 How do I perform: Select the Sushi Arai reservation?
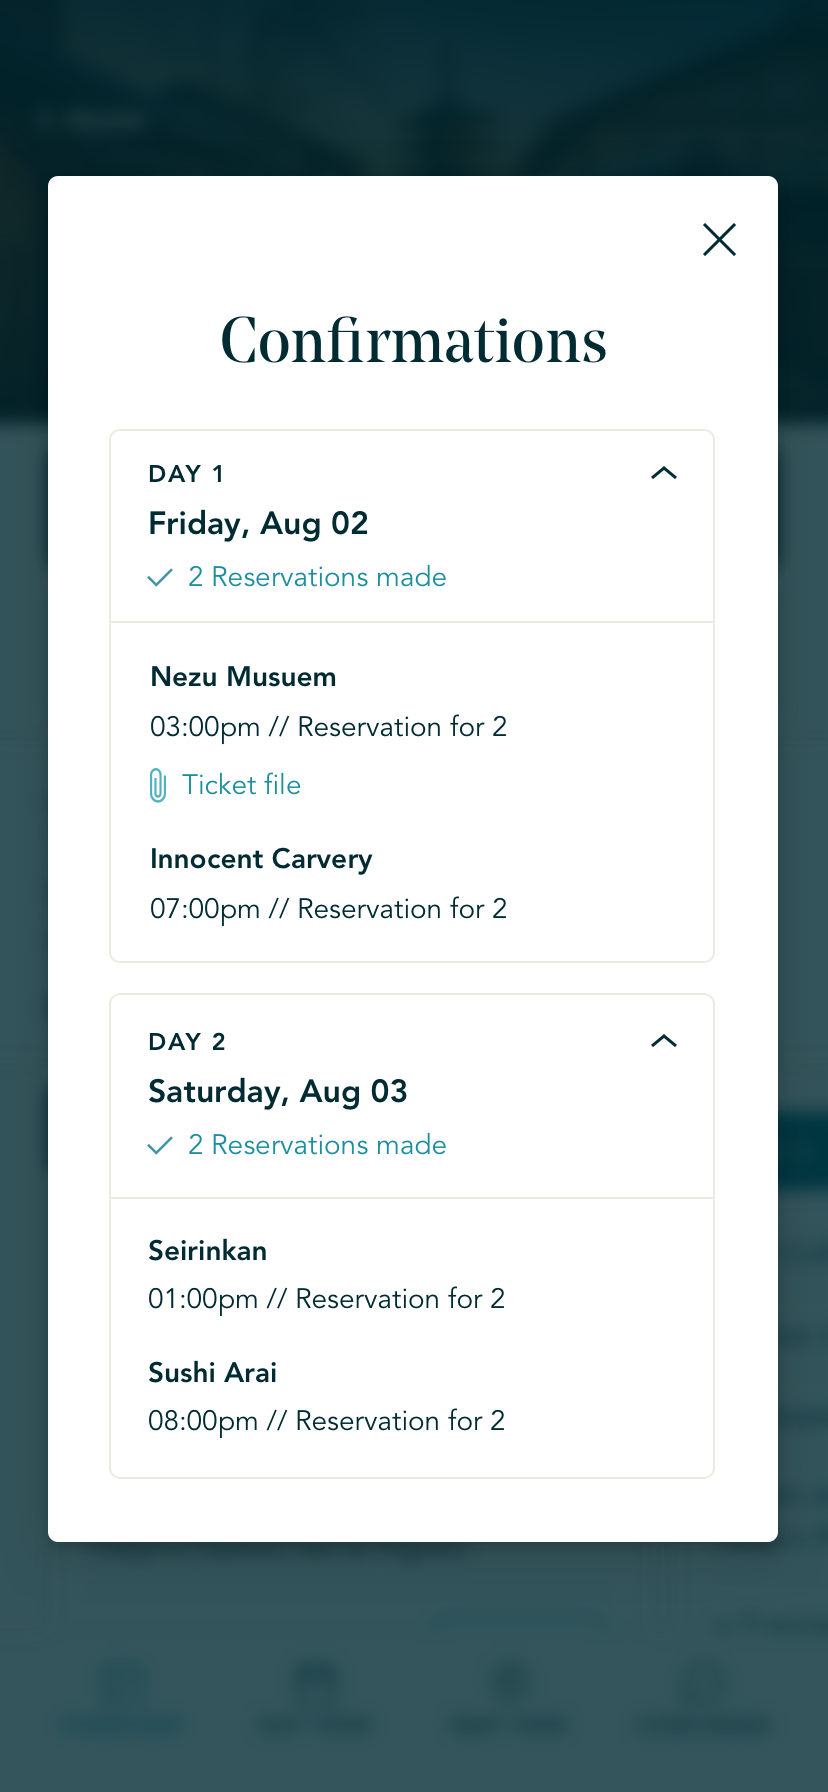[x=213, y=1373]
